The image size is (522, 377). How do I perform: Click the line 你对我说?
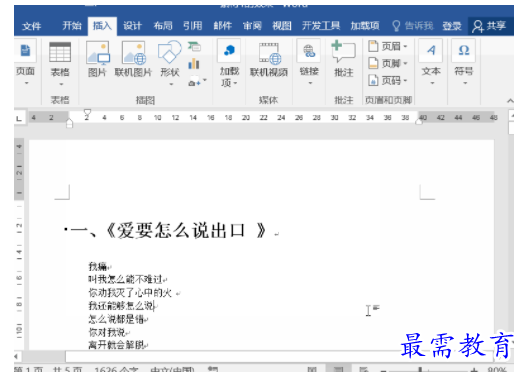[x=107, y=332]
